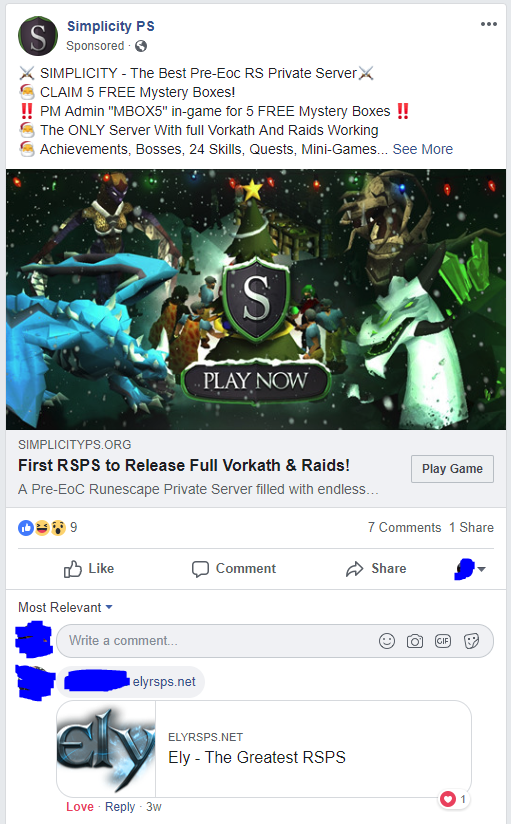The width and height of the screenshot is (511, 824).
Task: Attach a photo using camera icon
Action: (x=415, y=641)
